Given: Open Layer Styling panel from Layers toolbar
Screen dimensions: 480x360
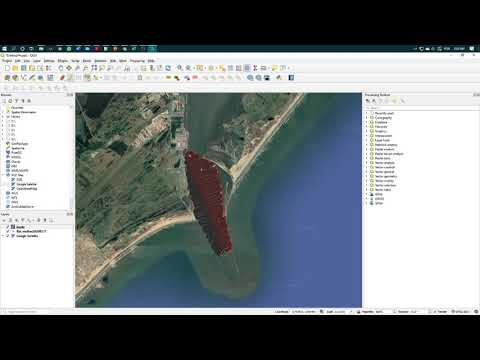Looking at the screenshot, I should point(4,220).
